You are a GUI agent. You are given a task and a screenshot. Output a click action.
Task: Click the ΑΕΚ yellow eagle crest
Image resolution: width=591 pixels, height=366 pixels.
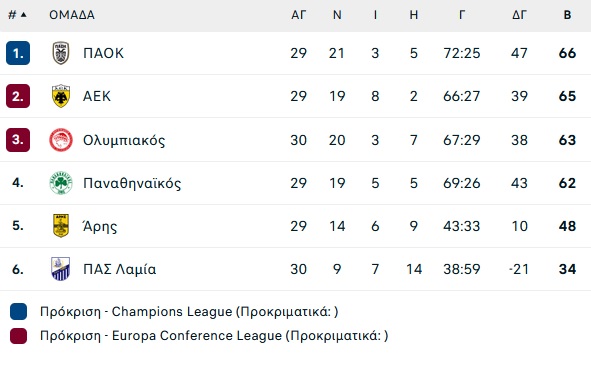(61, 96)
